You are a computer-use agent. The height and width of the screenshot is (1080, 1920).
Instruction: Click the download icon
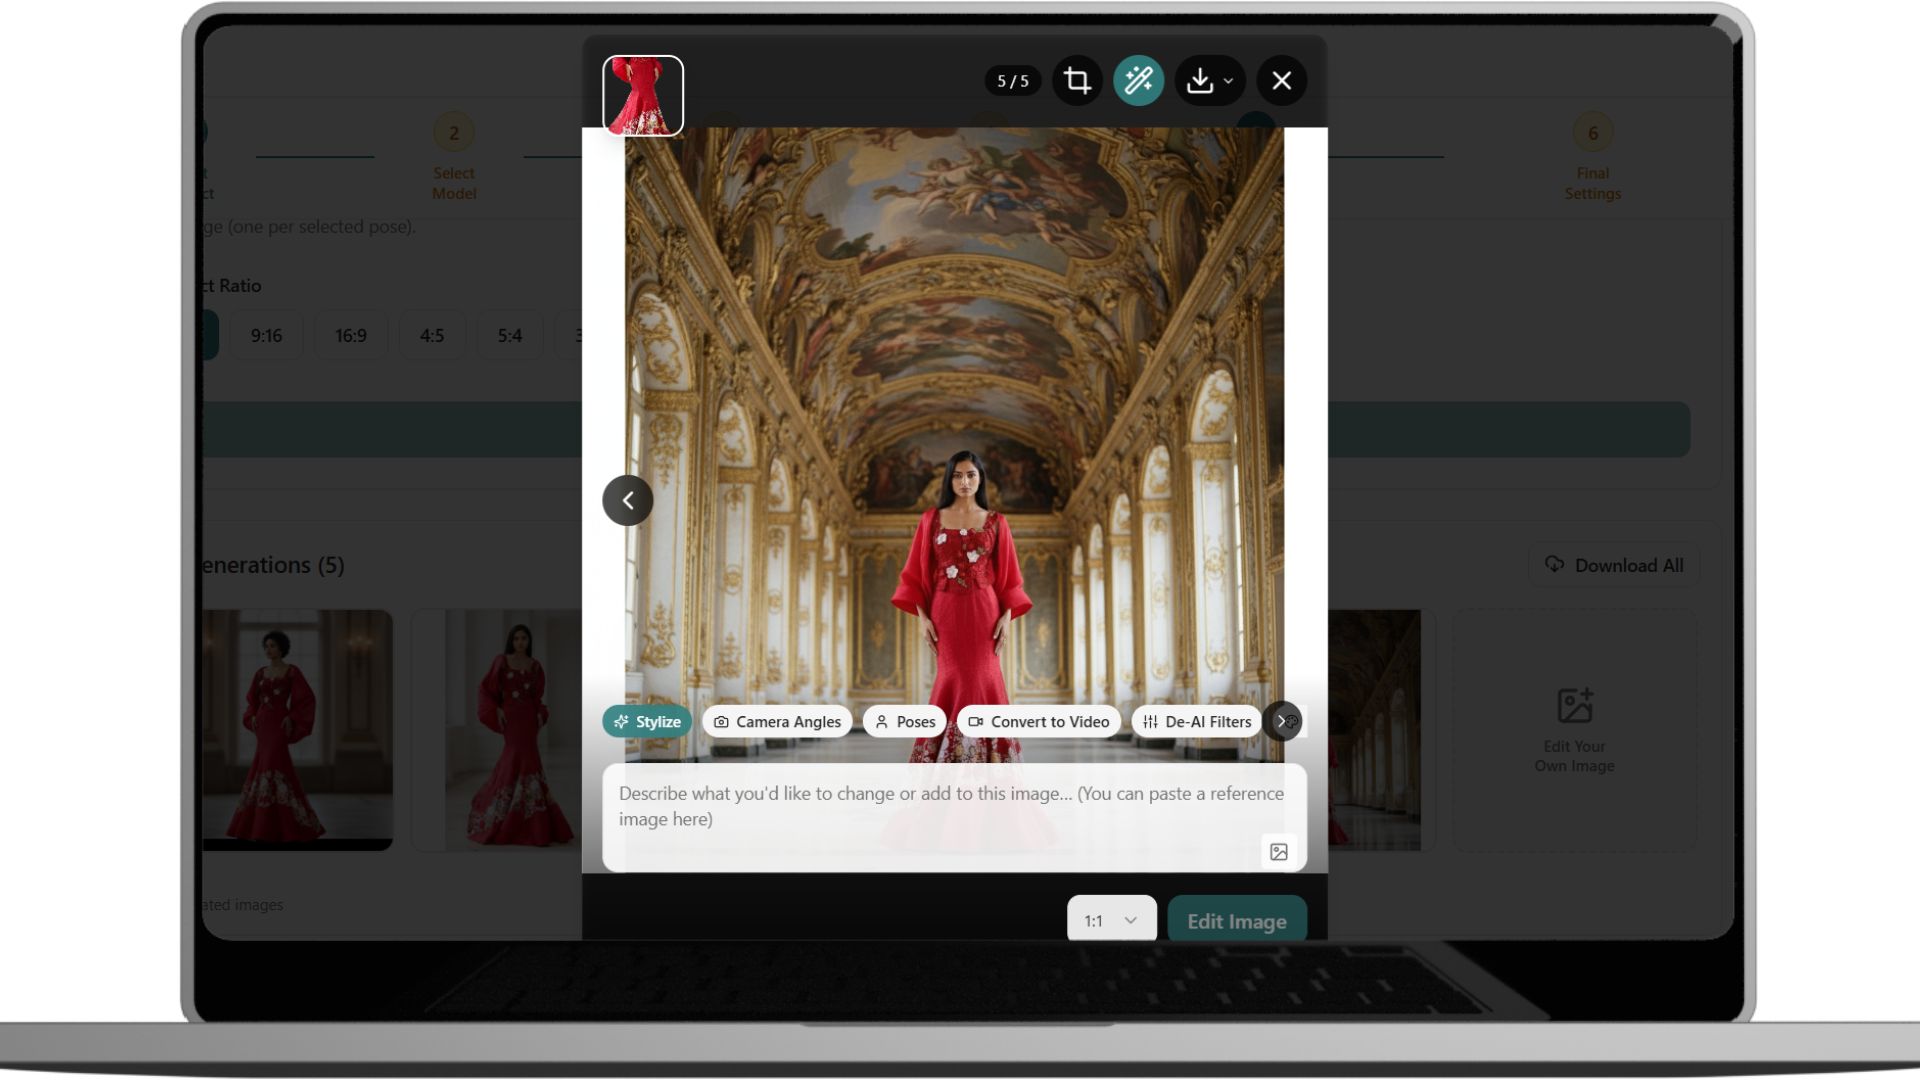(1200, 81)
